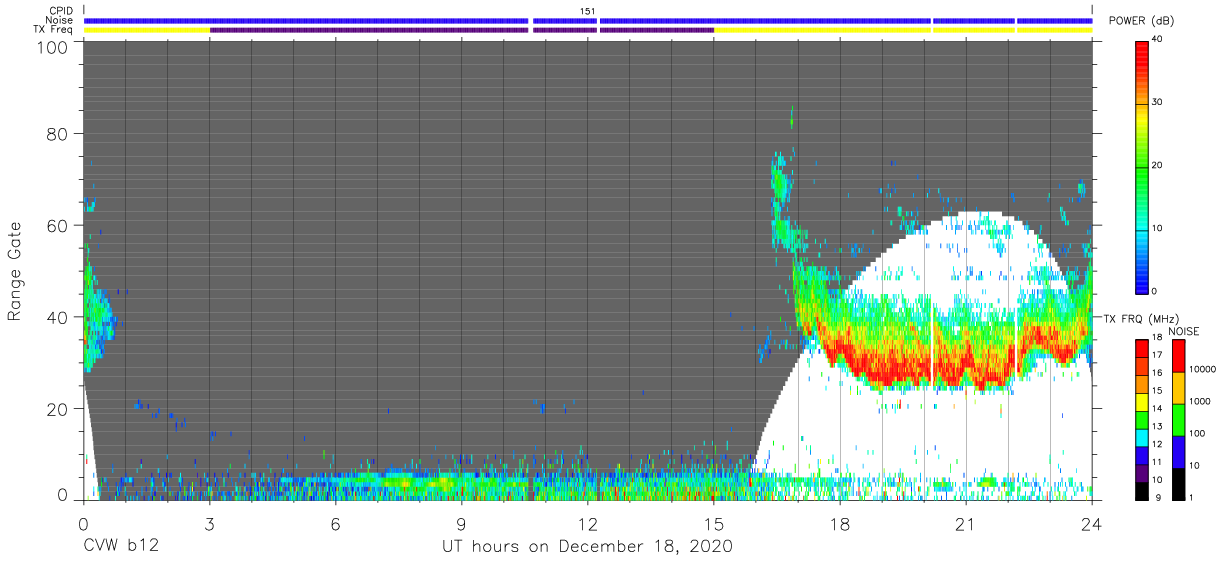Pick the green segment of NOISE scale
The width and height of the screenshot is (1228, 567).
(x=1178, y=420)
